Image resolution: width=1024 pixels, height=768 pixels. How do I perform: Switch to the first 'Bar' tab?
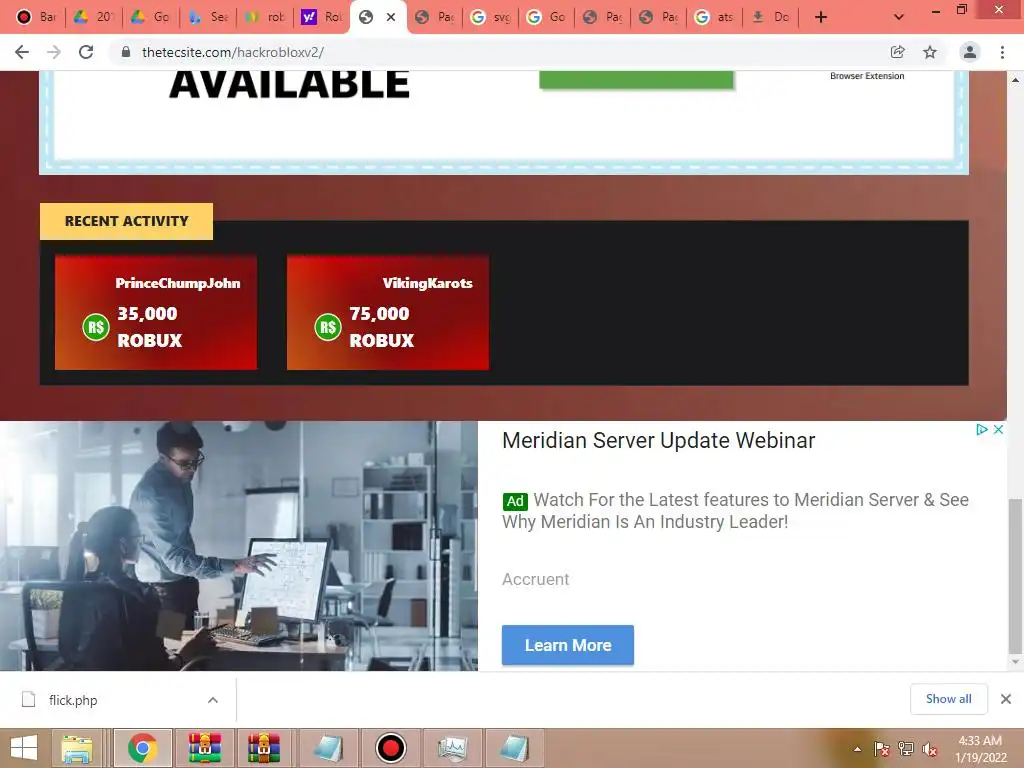[37, 17]
